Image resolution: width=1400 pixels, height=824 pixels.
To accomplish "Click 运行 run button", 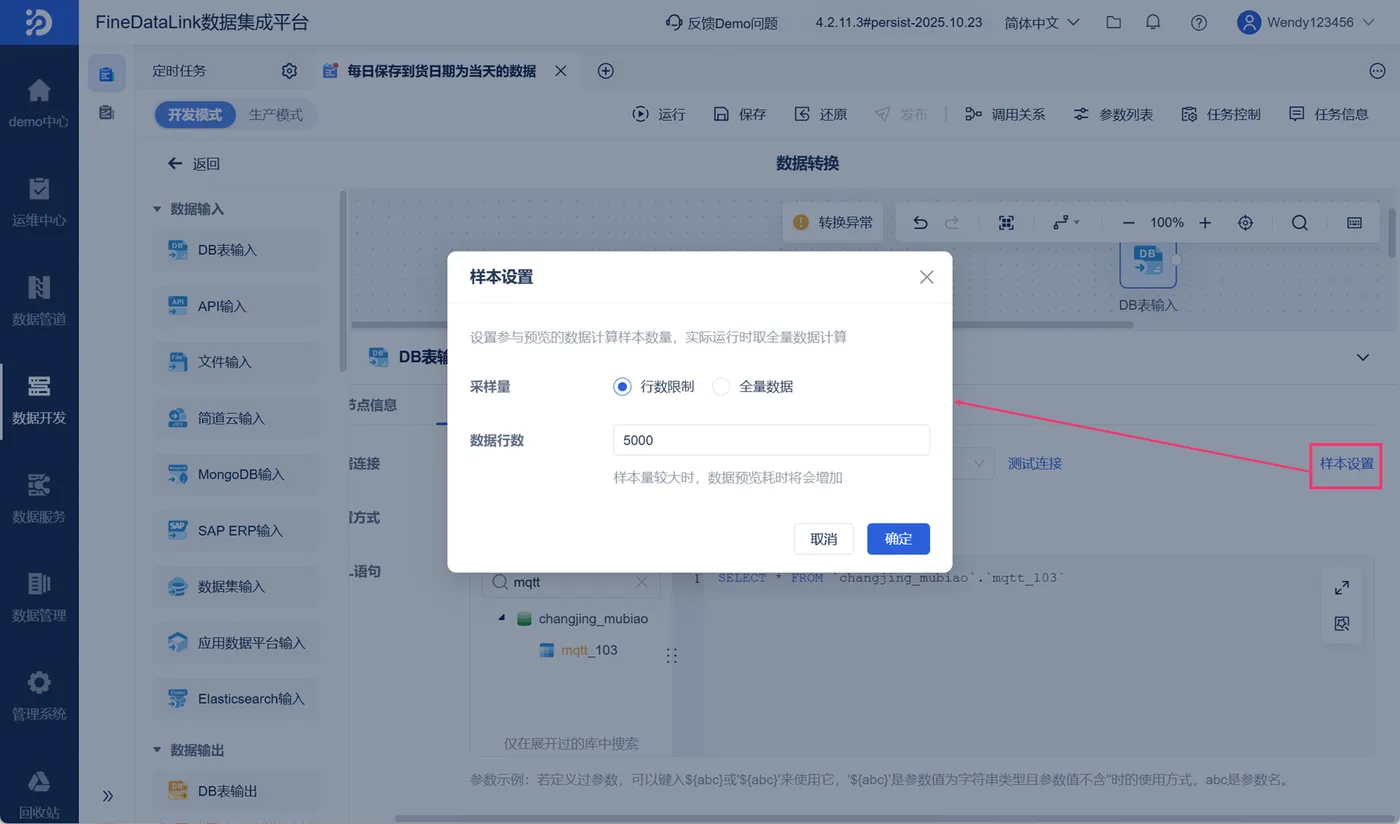I will click(x=659, y=114).
